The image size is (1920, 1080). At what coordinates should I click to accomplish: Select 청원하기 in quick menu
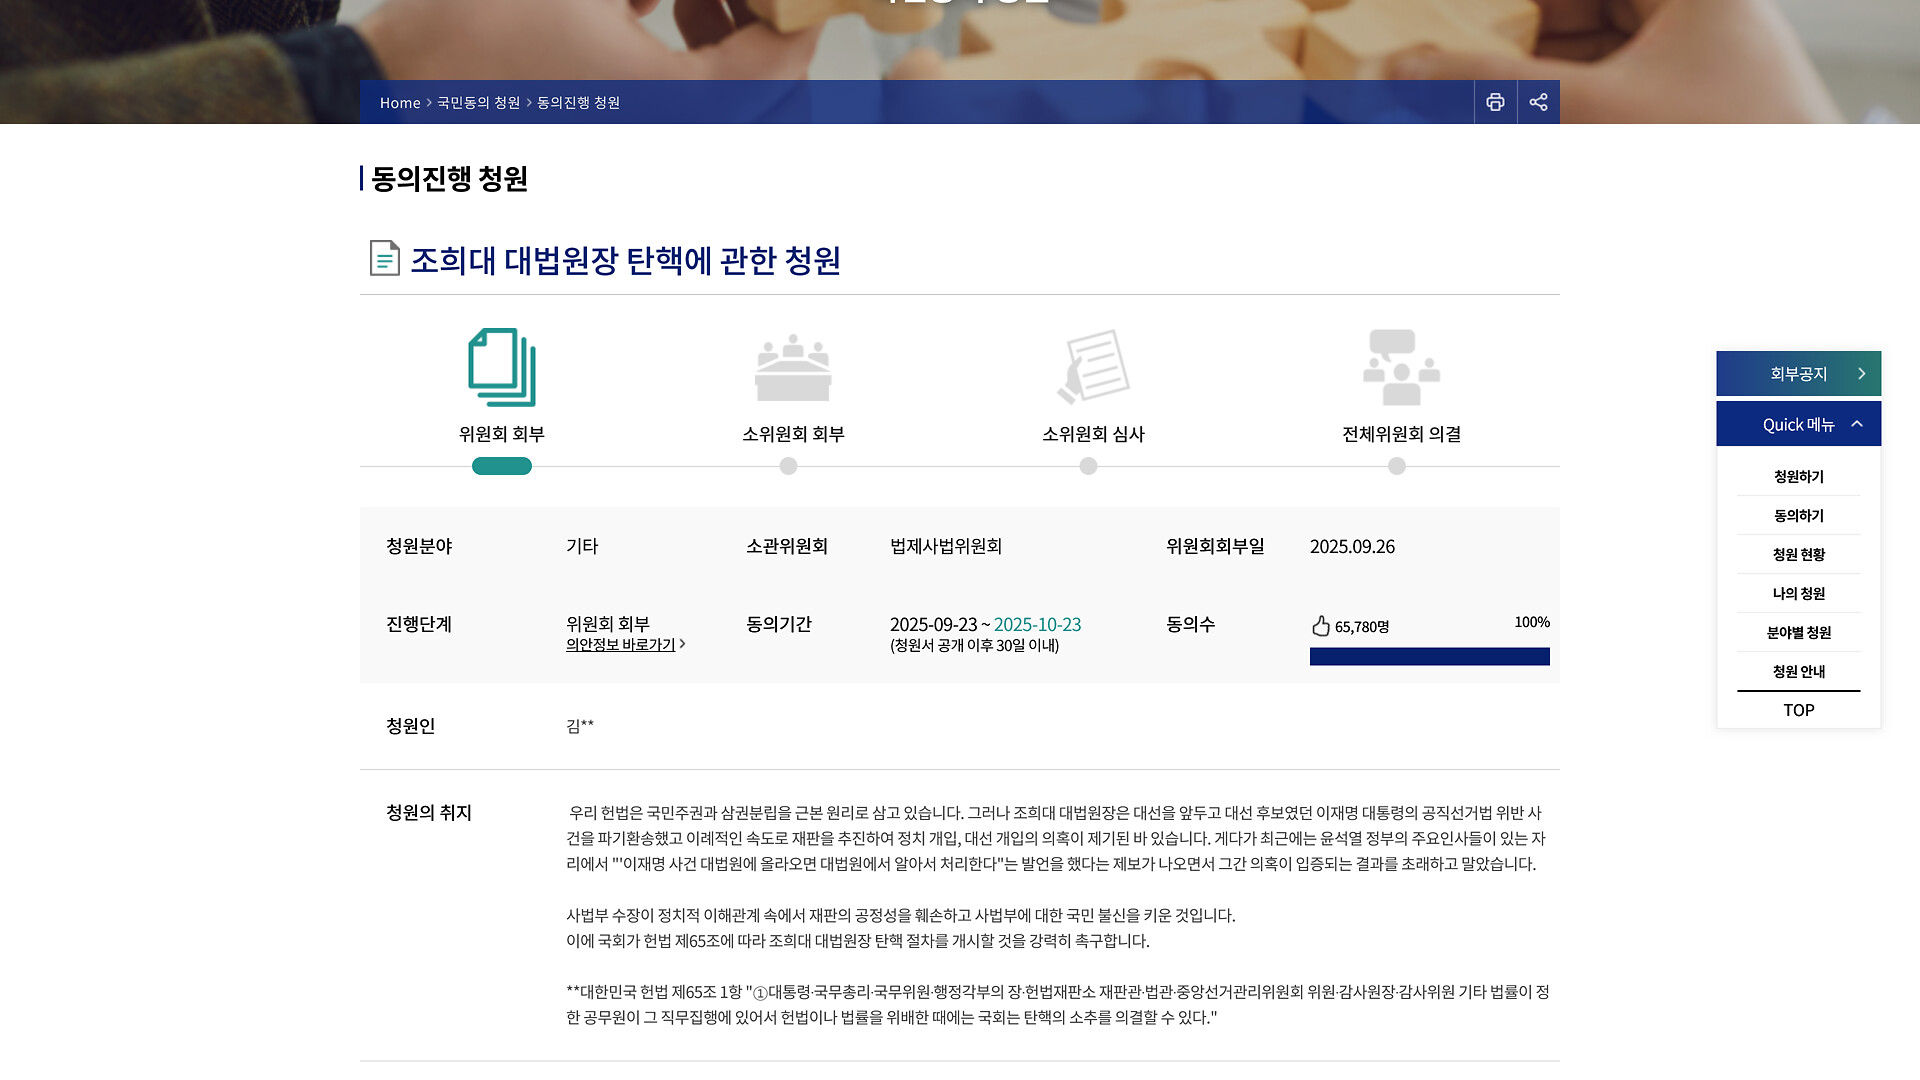point(1798,477)
